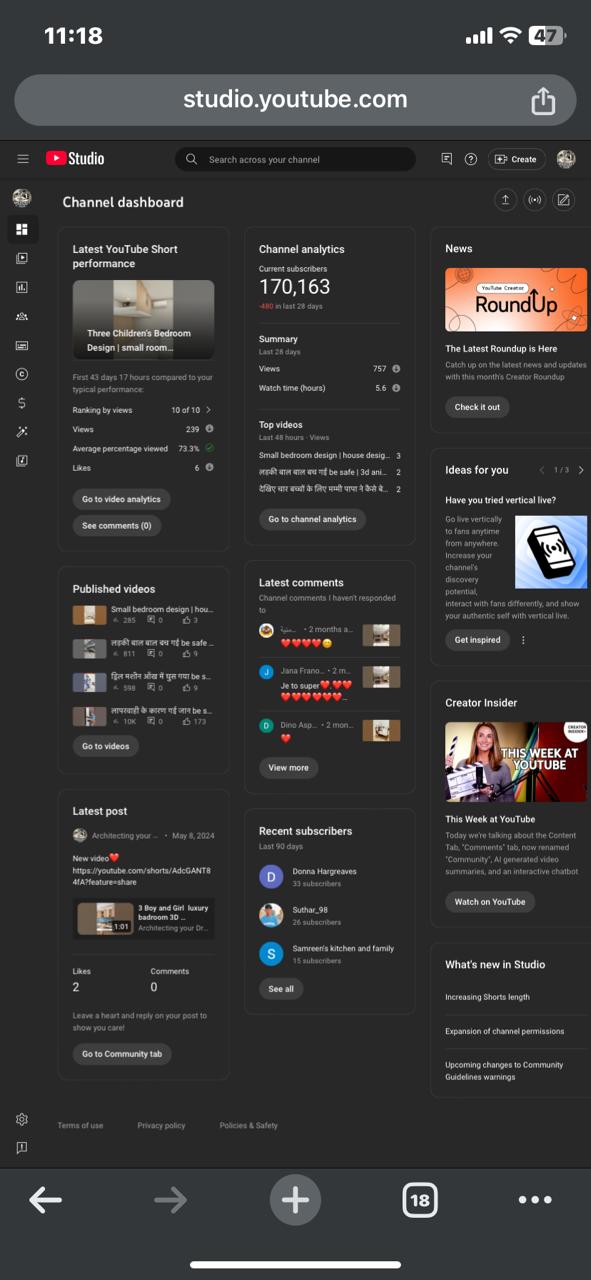The width and height of the screenshot is (591, 1280).
Task: Click Go to Community tab button
Action: [x=122, y=1053]
